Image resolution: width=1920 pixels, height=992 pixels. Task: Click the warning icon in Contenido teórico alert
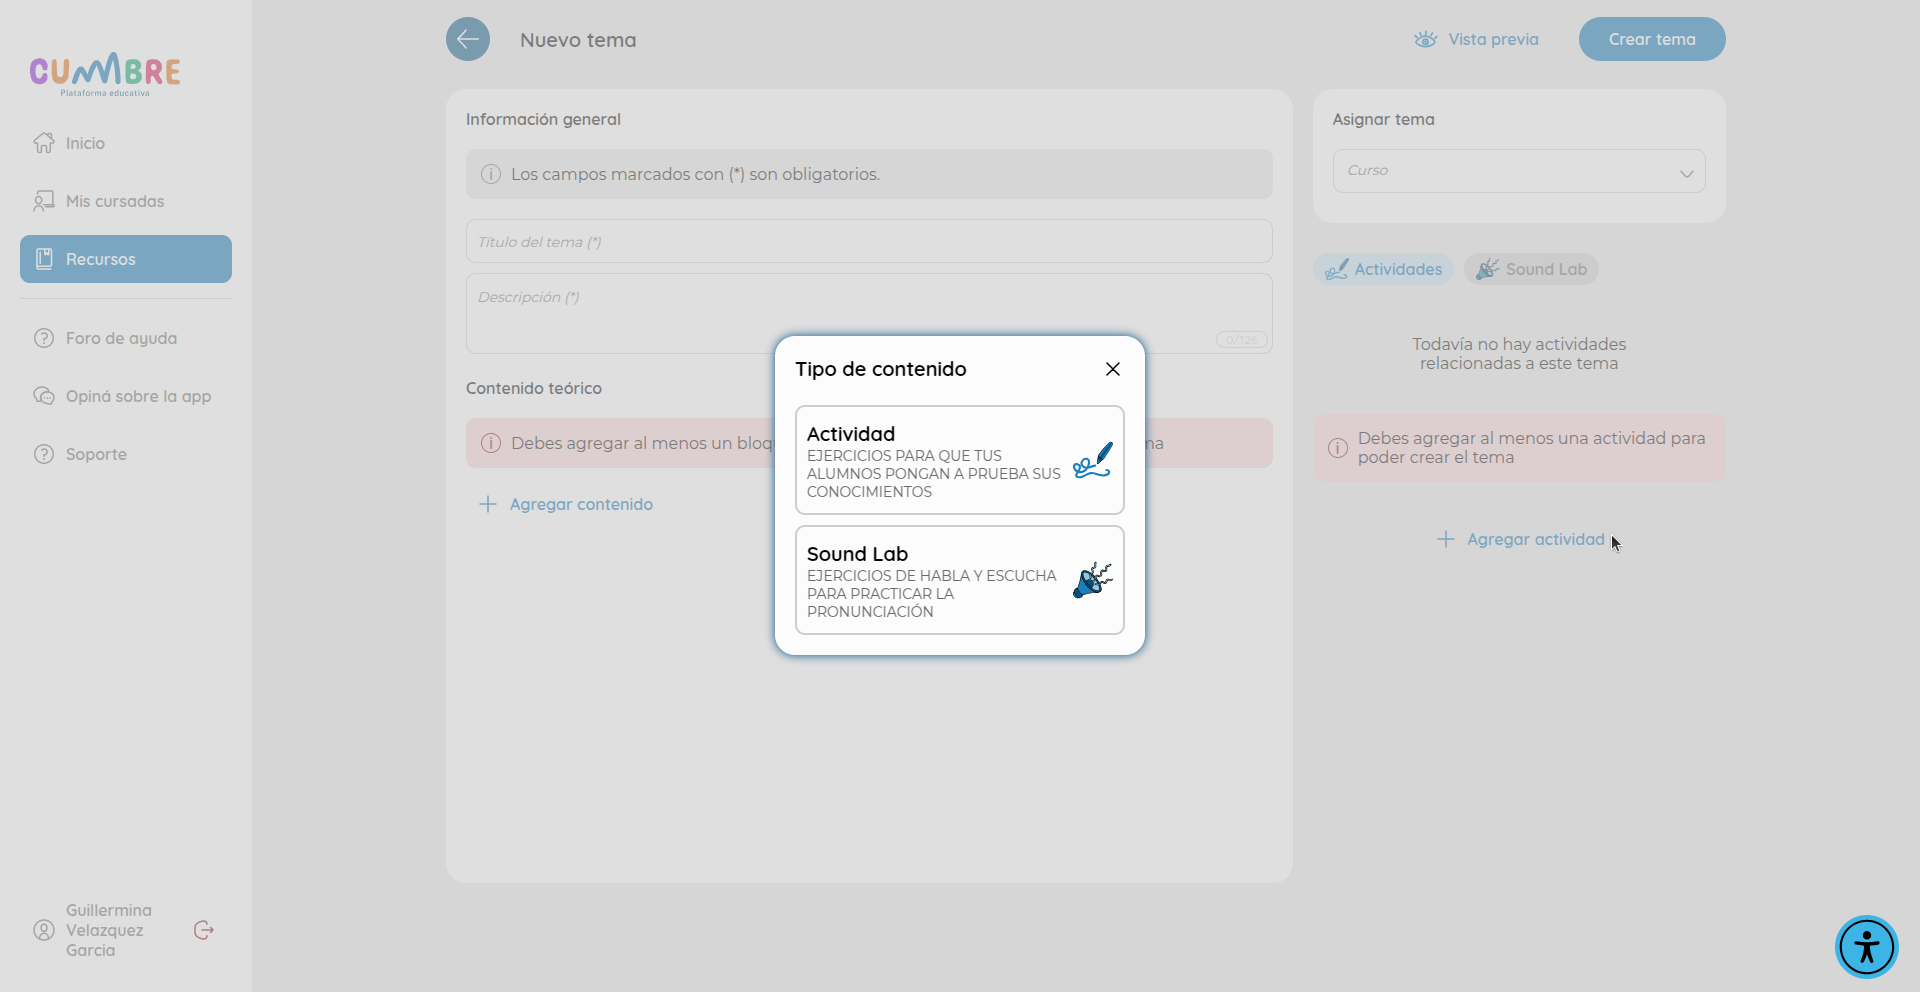(x=491, y=443)
